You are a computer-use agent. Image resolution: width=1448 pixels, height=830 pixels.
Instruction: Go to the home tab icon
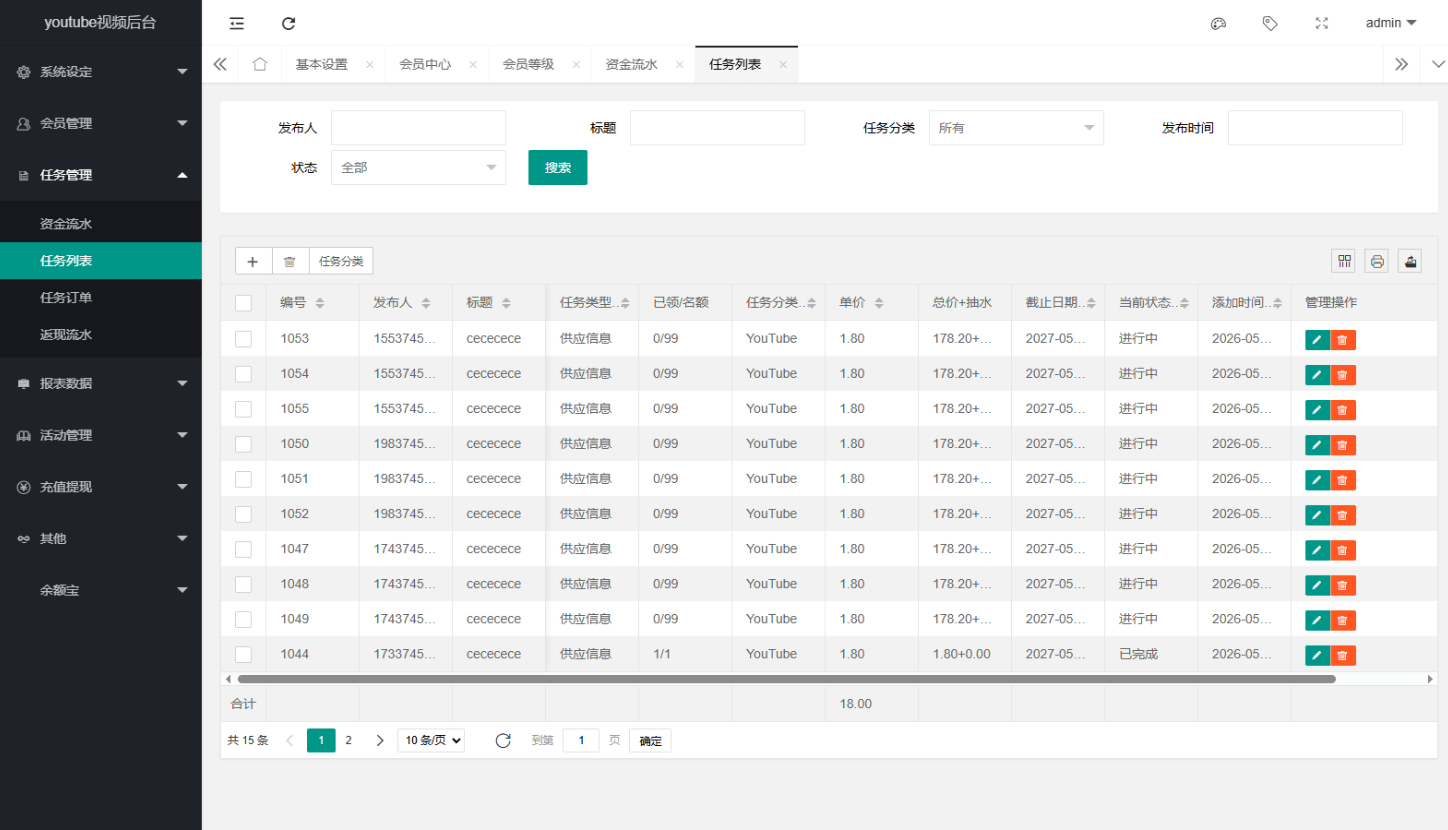point(260,64)
